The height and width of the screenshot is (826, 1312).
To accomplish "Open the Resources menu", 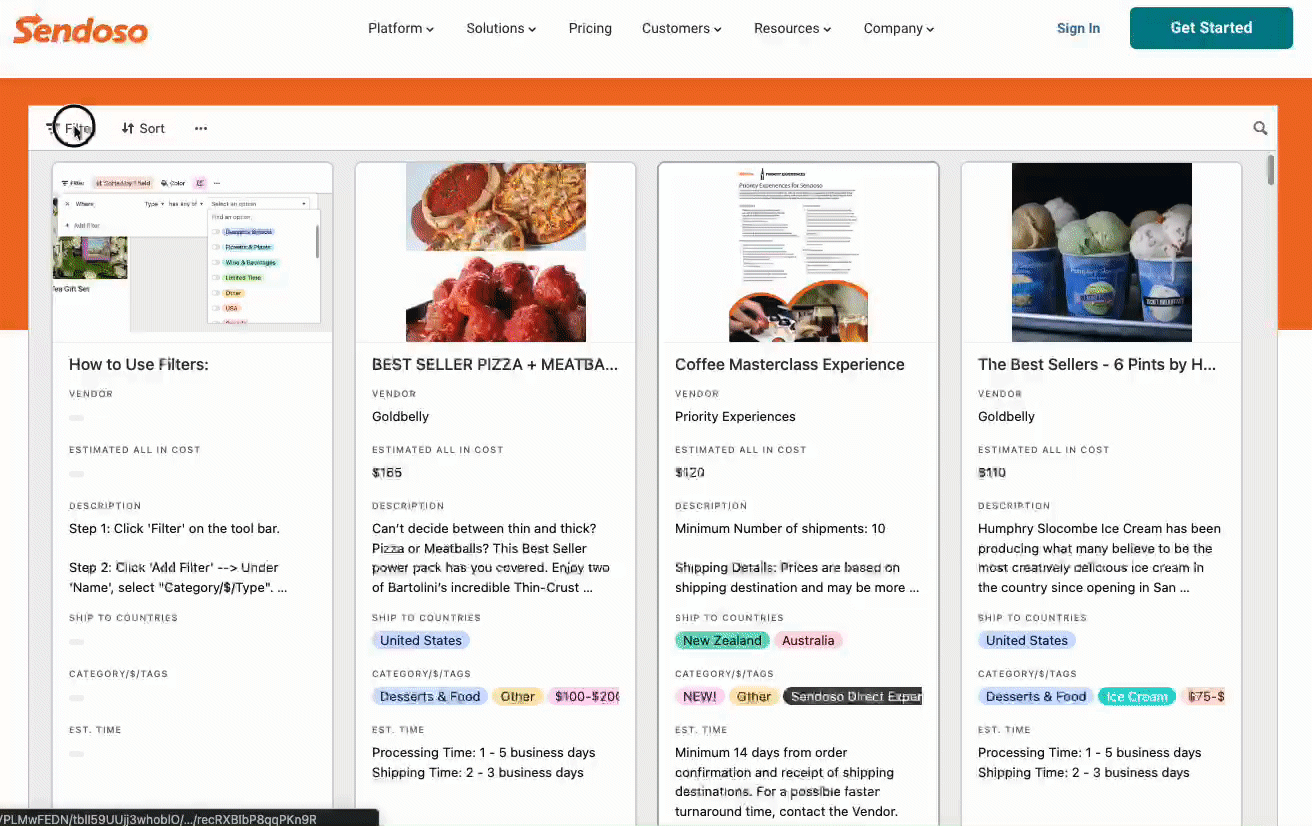I will click(792, 29).
